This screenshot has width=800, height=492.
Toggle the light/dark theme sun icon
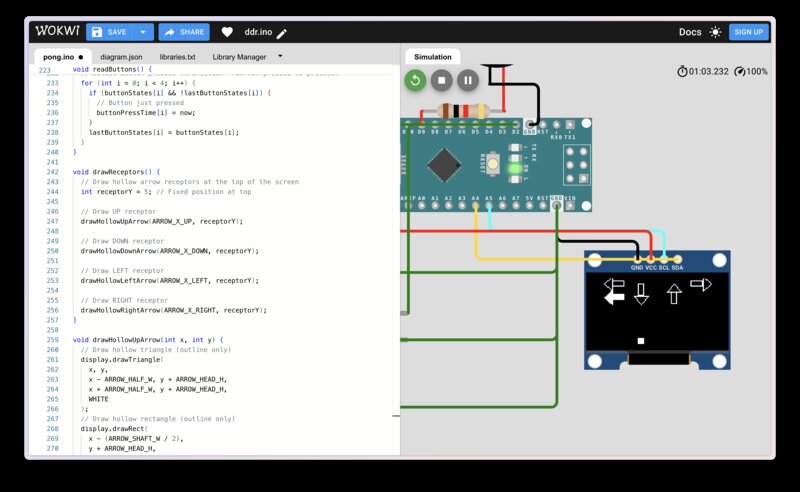pyautogui.click(x=715, y=32)
